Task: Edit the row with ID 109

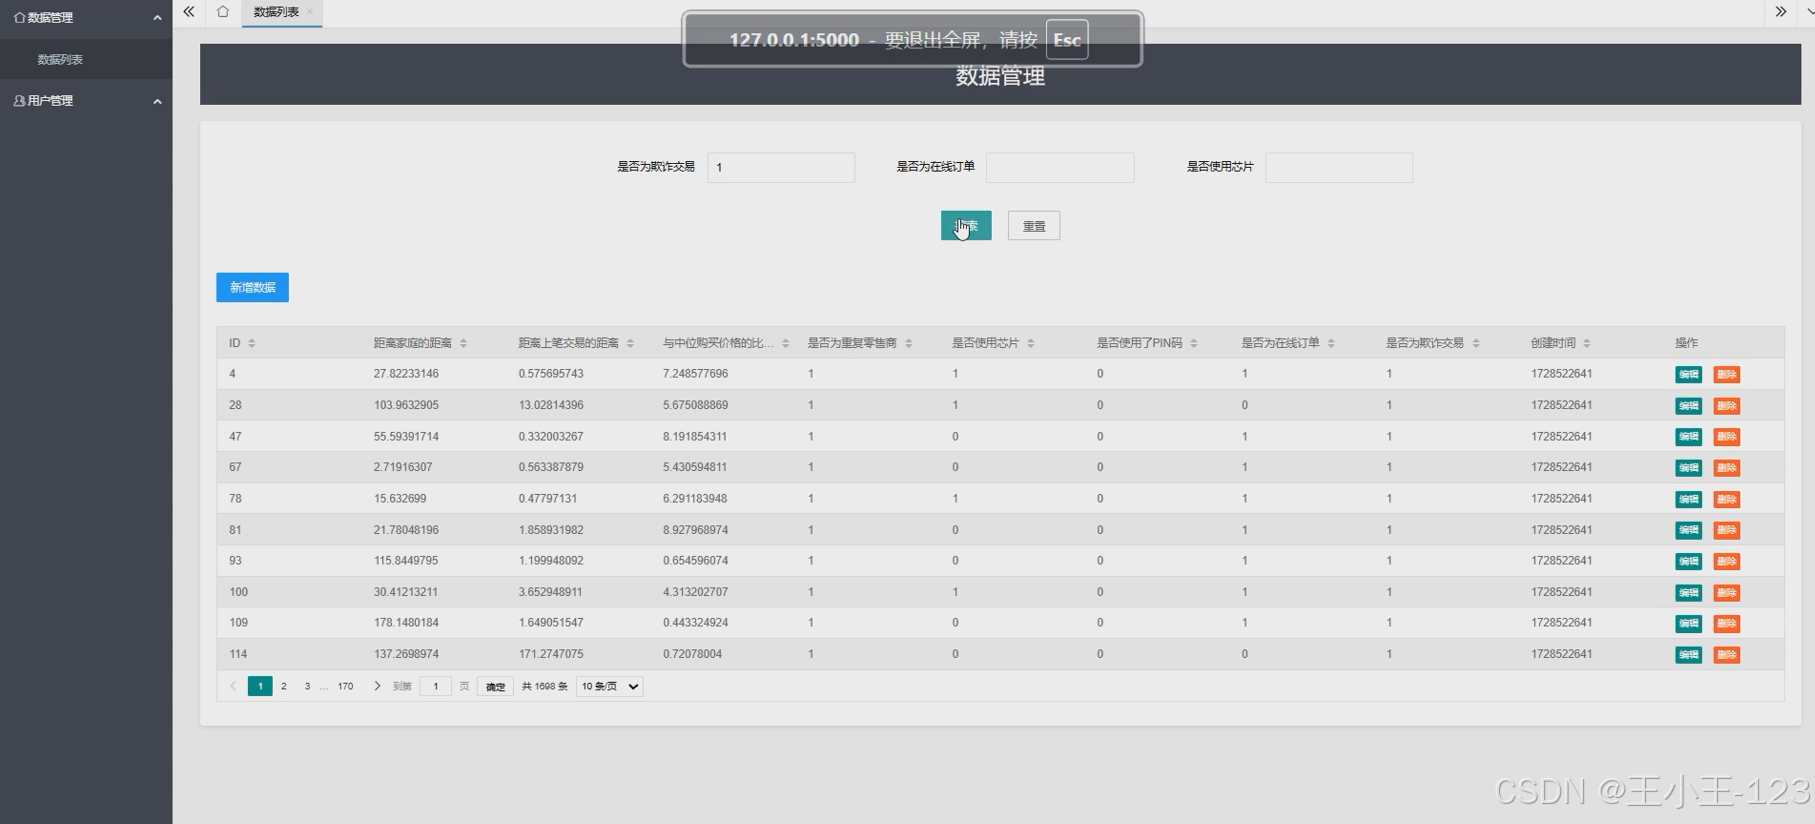Action: pyautogui.click(x=1688, y=623)
